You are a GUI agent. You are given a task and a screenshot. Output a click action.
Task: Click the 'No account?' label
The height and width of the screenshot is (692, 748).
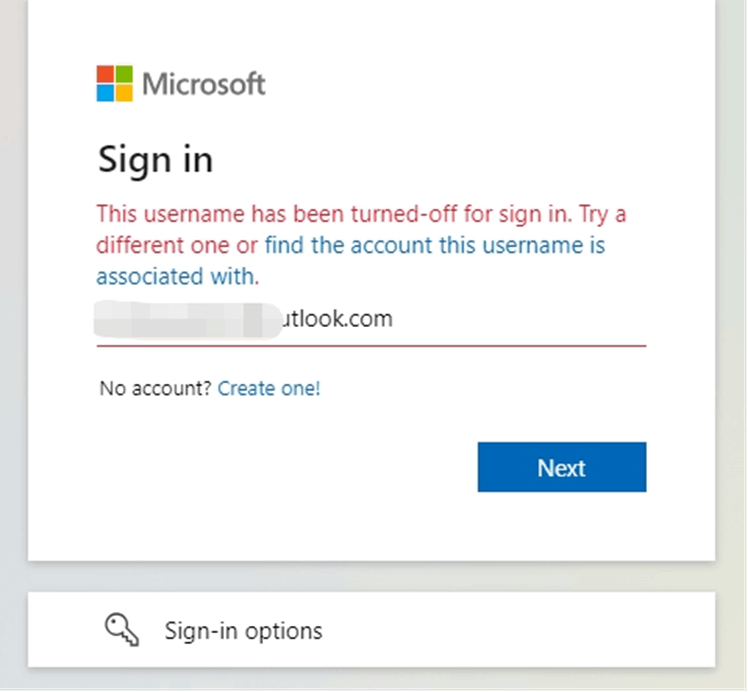(x=155, y=388)
